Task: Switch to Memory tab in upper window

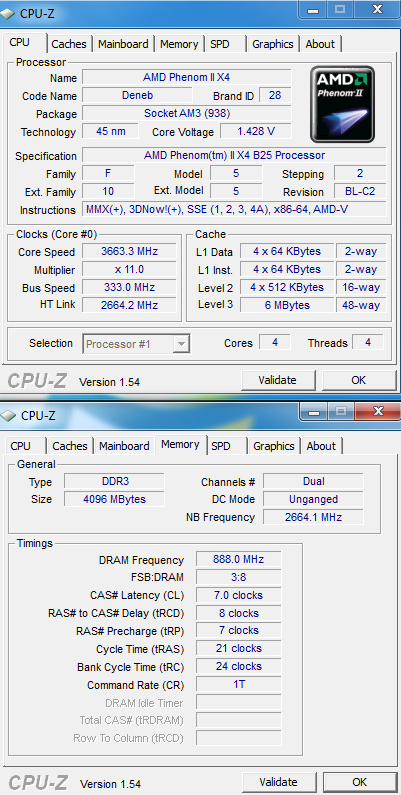Action: point(179,44)
